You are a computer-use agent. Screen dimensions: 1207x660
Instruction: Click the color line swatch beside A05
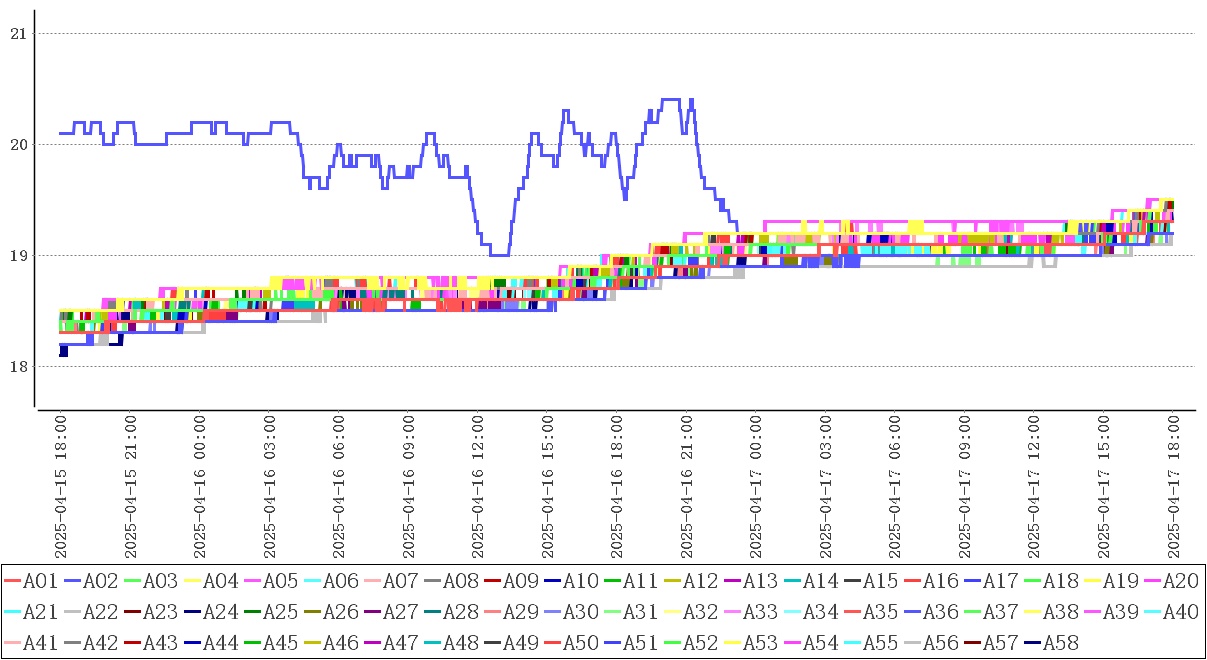tap(252, 580)
